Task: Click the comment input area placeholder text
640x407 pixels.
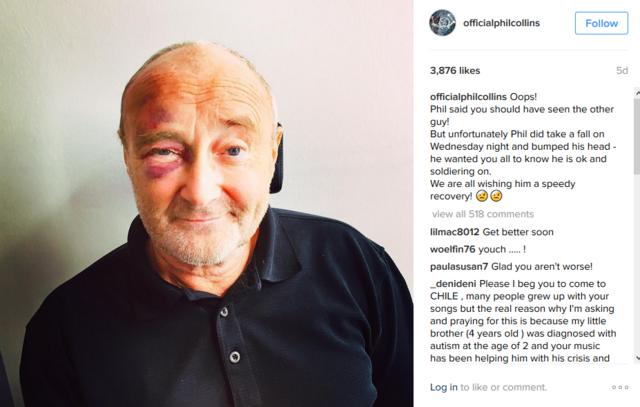Action: pyautogui.click(x=503, y=387)
